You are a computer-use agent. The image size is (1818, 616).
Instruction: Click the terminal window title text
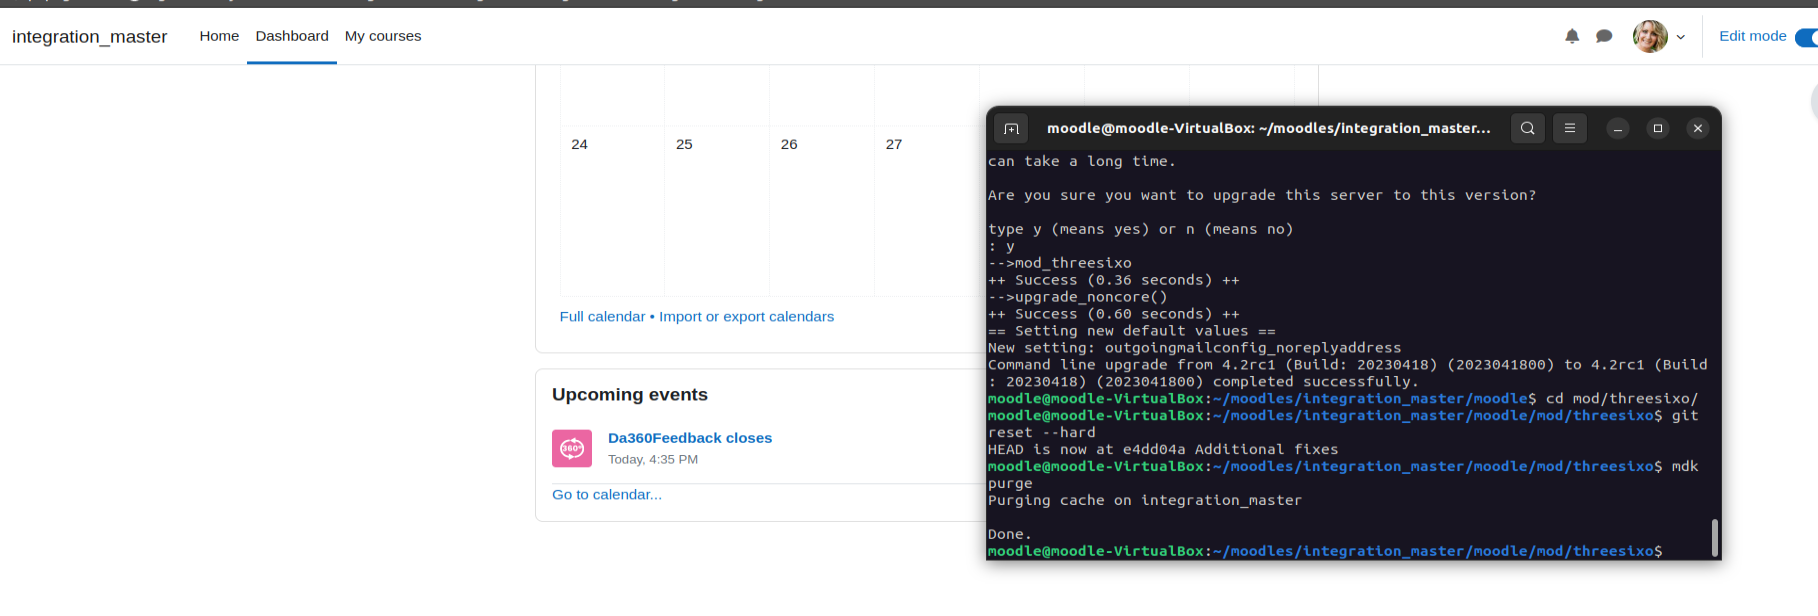1268,128
